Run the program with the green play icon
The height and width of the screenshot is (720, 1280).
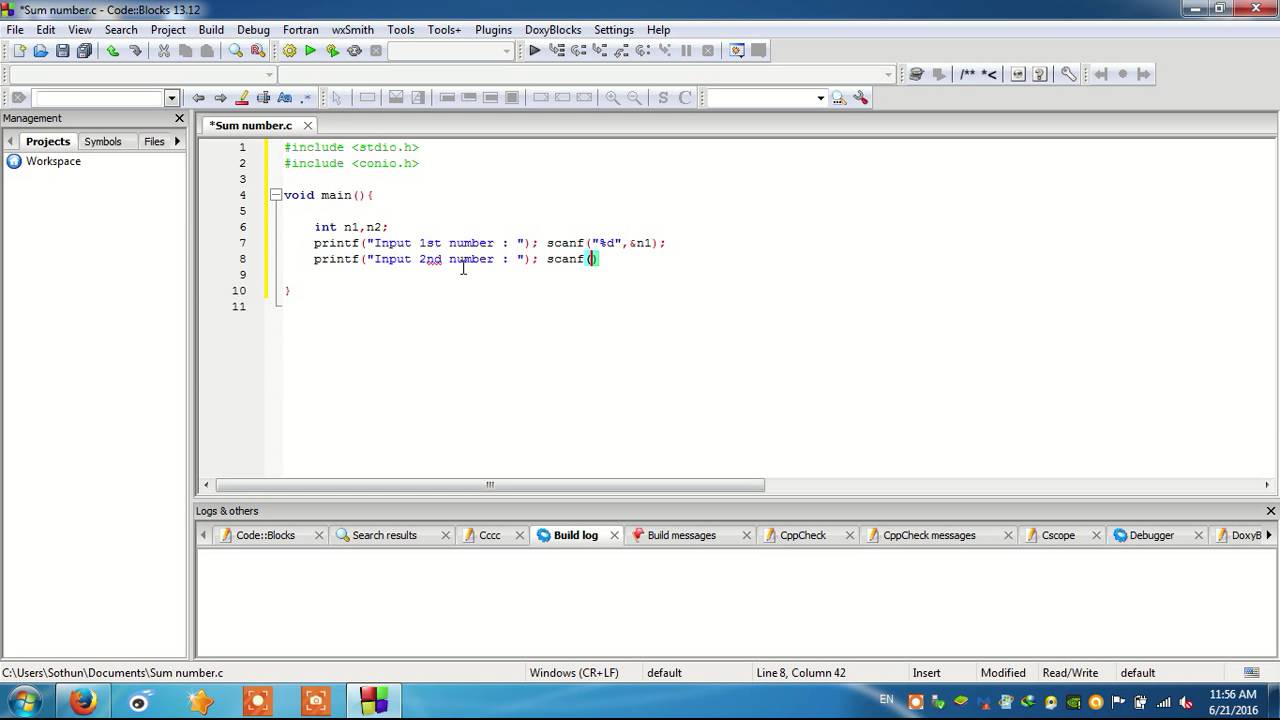point(310,51)
